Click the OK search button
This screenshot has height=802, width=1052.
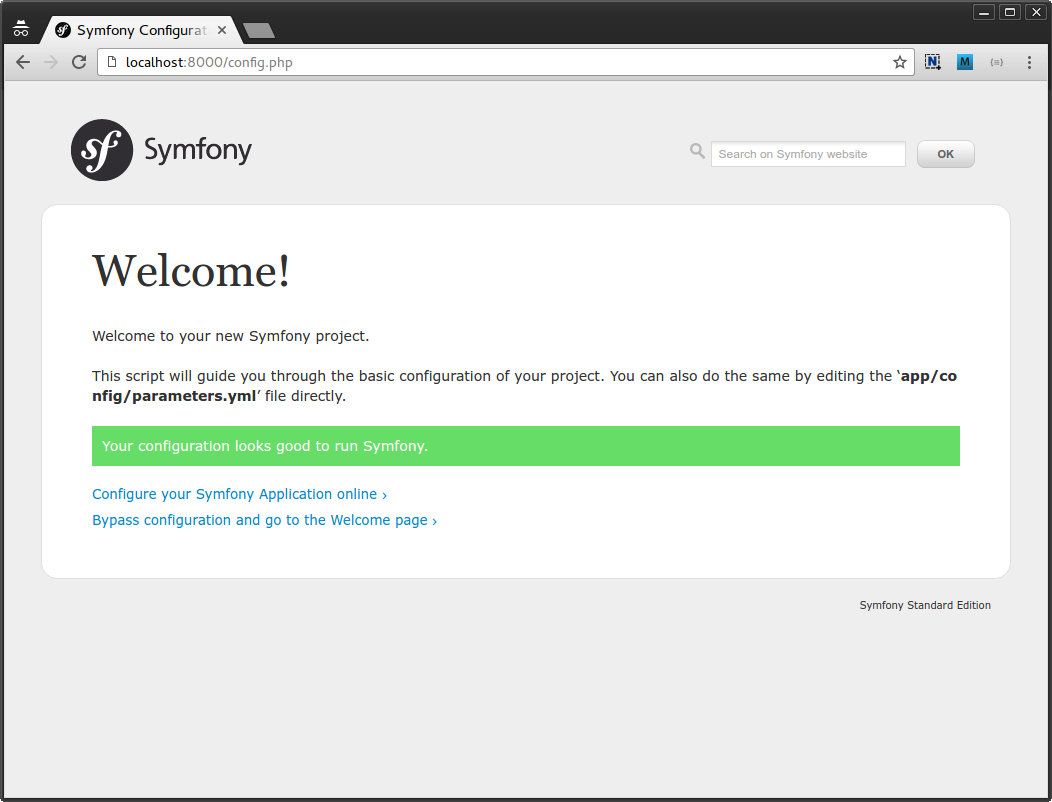[x=945, y=154]
